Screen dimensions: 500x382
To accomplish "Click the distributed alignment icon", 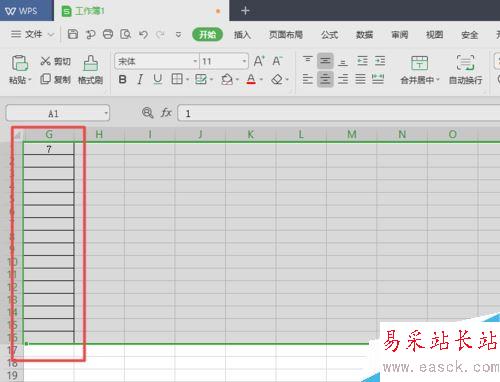I will point(378,79).
